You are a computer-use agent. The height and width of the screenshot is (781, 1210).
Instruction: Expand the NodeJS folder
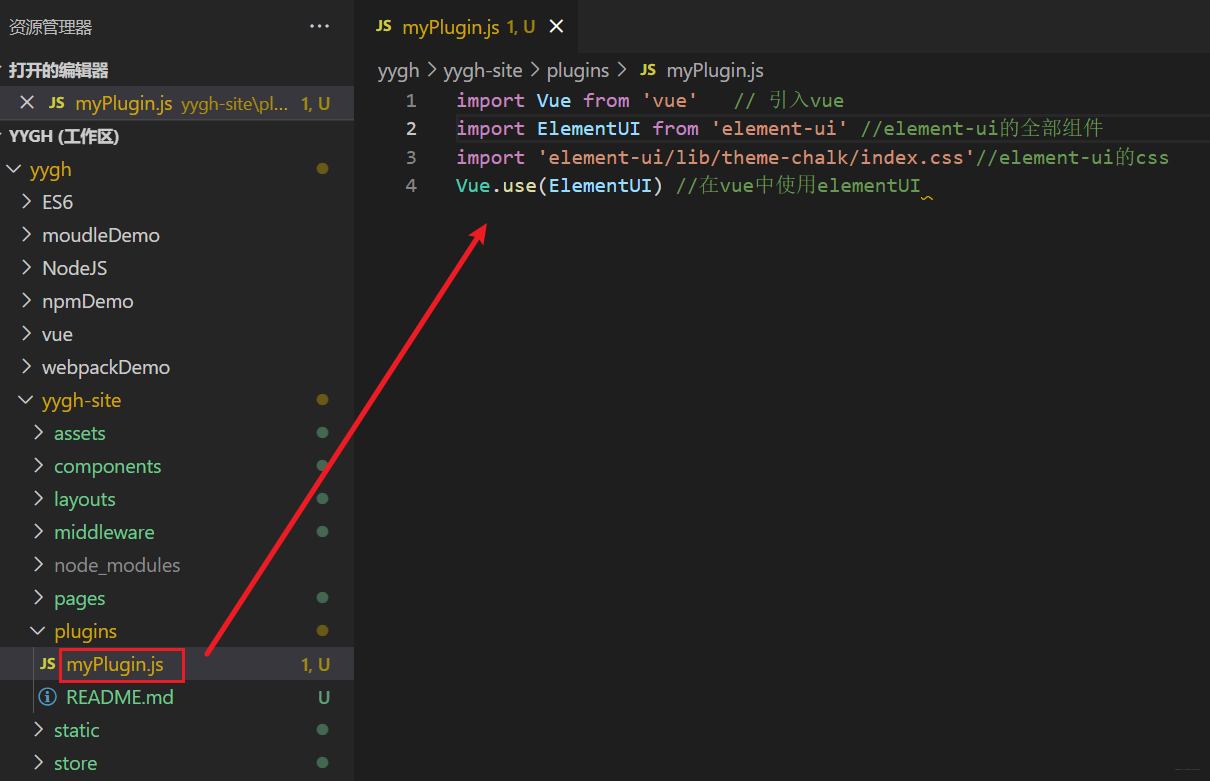(27, 268)
